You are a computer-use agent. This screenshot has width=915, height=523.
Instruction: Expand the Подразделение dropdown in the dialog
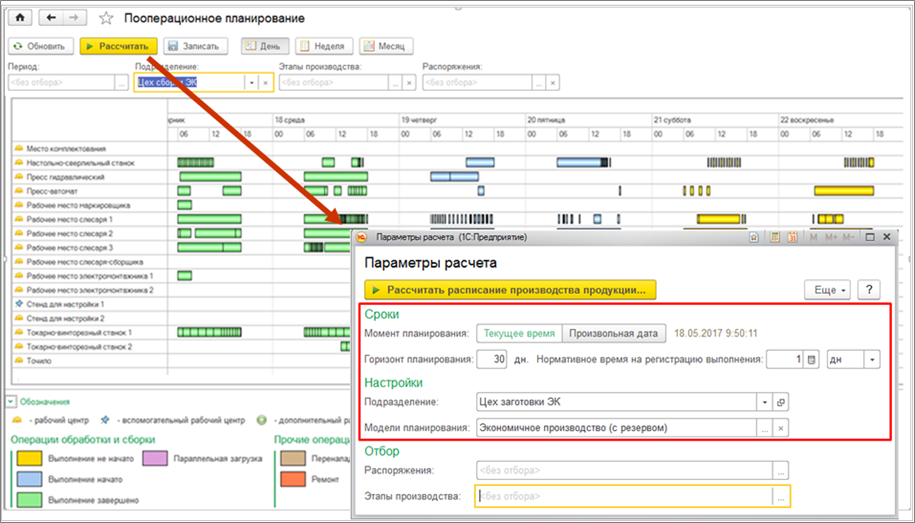(x=765, y=401)
